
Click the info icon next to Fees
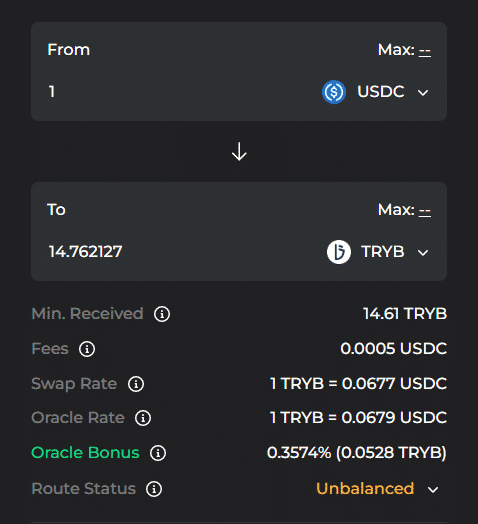pyautogui.click(x=87, y=349)
